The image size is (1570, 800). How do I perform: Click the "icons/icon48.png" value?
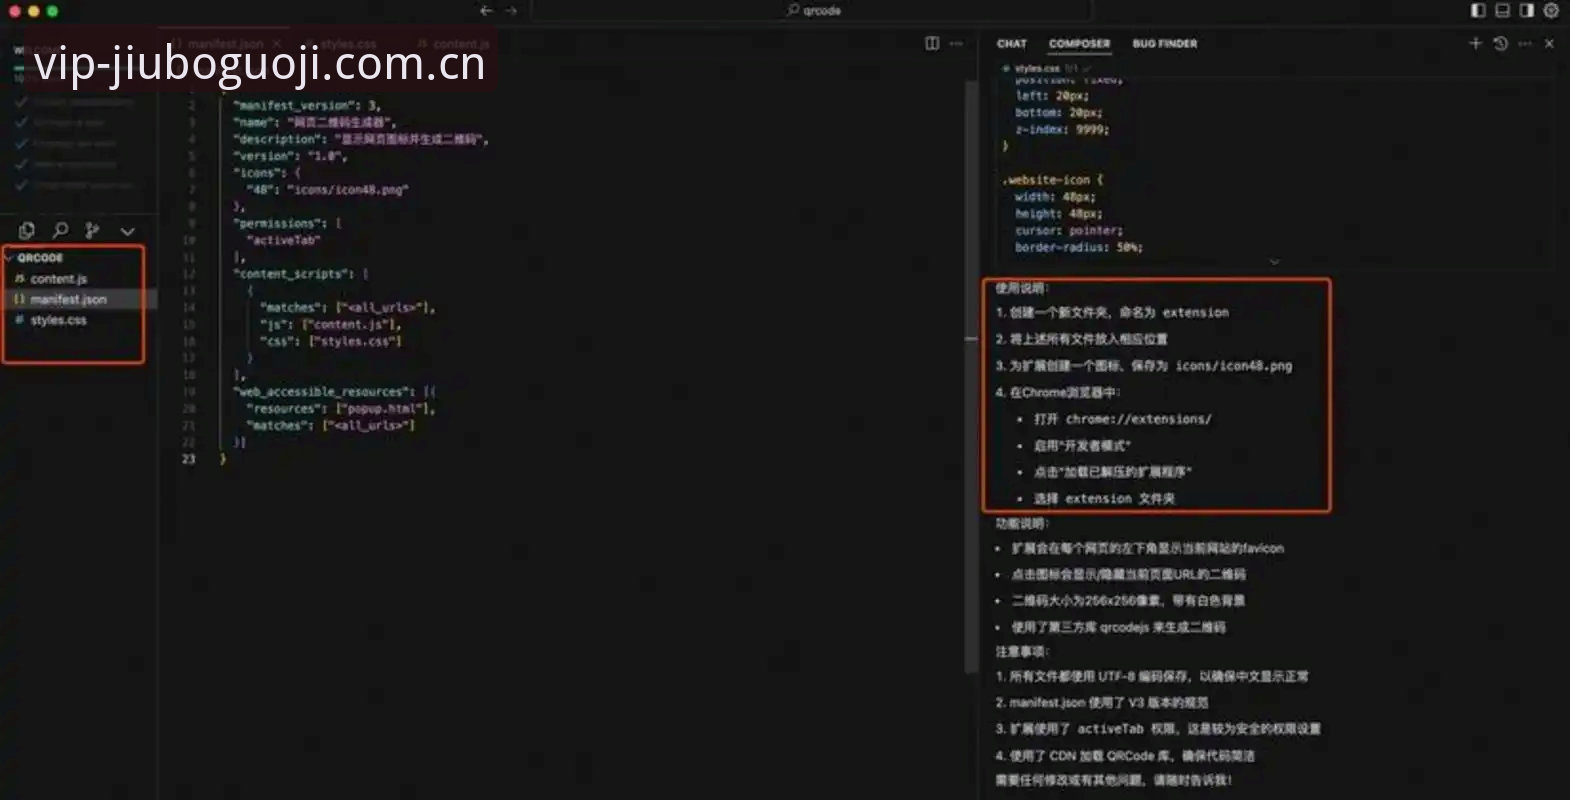click(348, 189)
